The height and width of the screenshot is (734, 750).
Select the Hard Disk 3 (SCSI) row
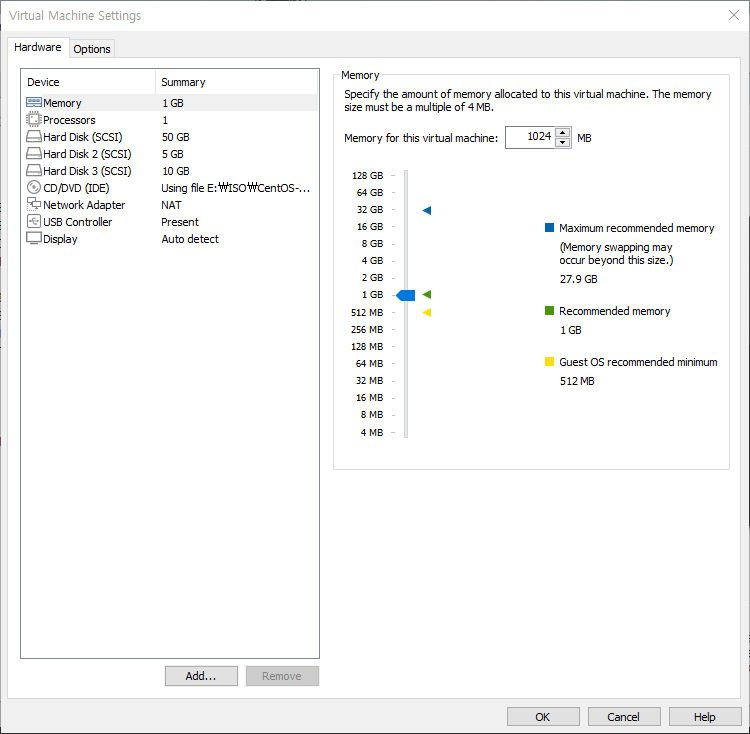pyautogui.click(x=171, y=171)
